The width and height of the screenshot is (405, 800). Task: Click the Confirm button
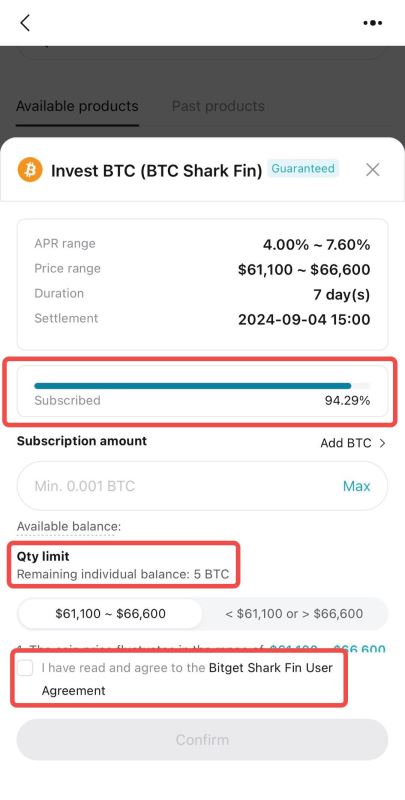pyautogui.click(x=202, y=740)
